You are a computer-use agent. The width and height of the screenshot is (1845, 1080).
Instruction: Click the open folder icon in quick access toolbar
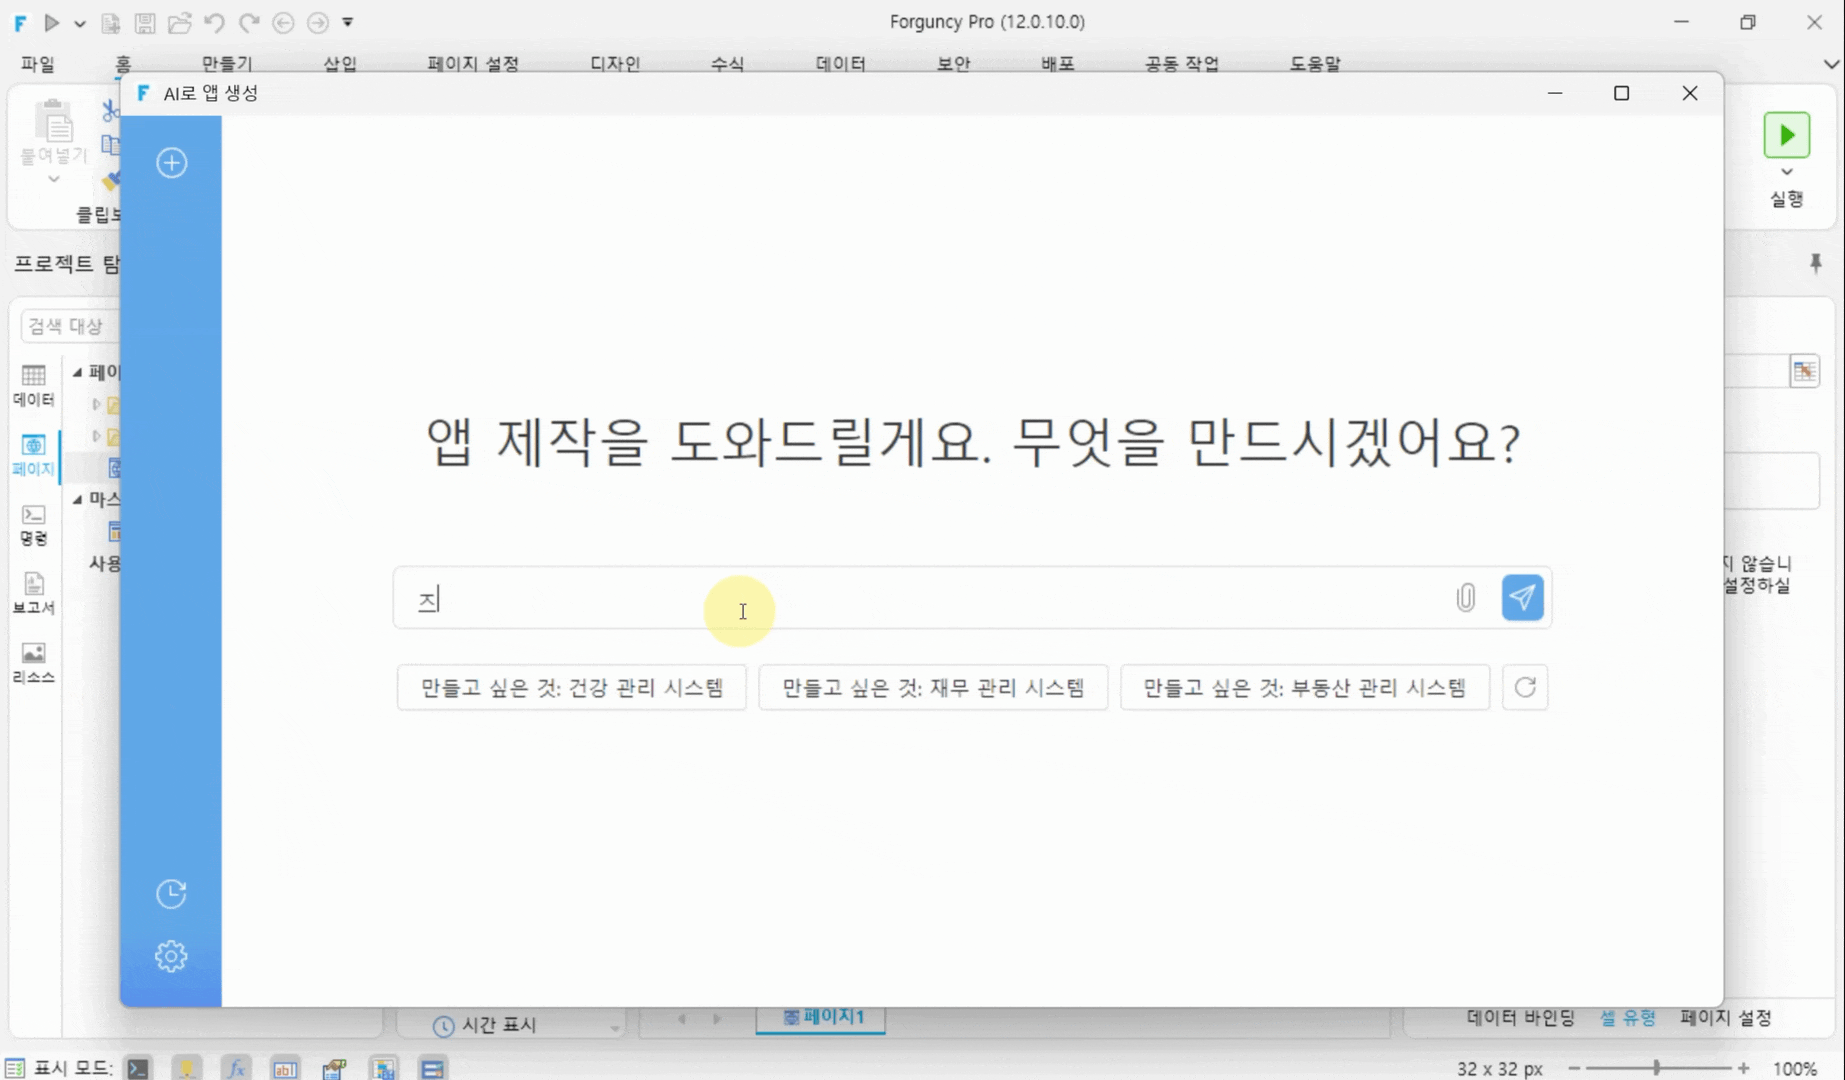tap(179, 22)
